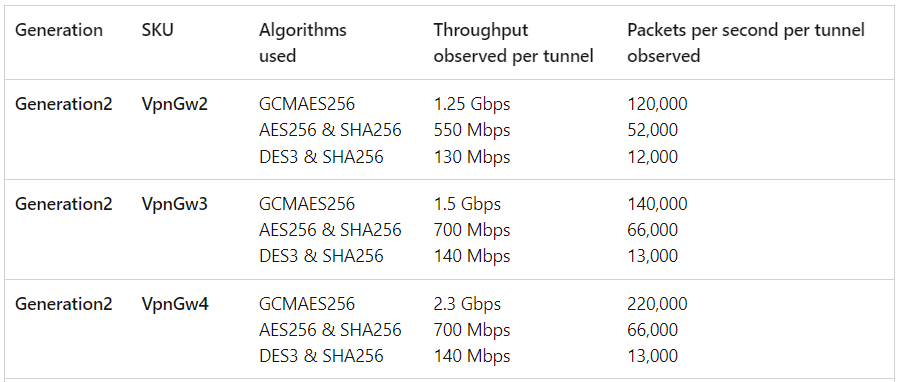
Task: Click GCMAES256 in the VpnGw3 row
Action: [x=307, y=204]
